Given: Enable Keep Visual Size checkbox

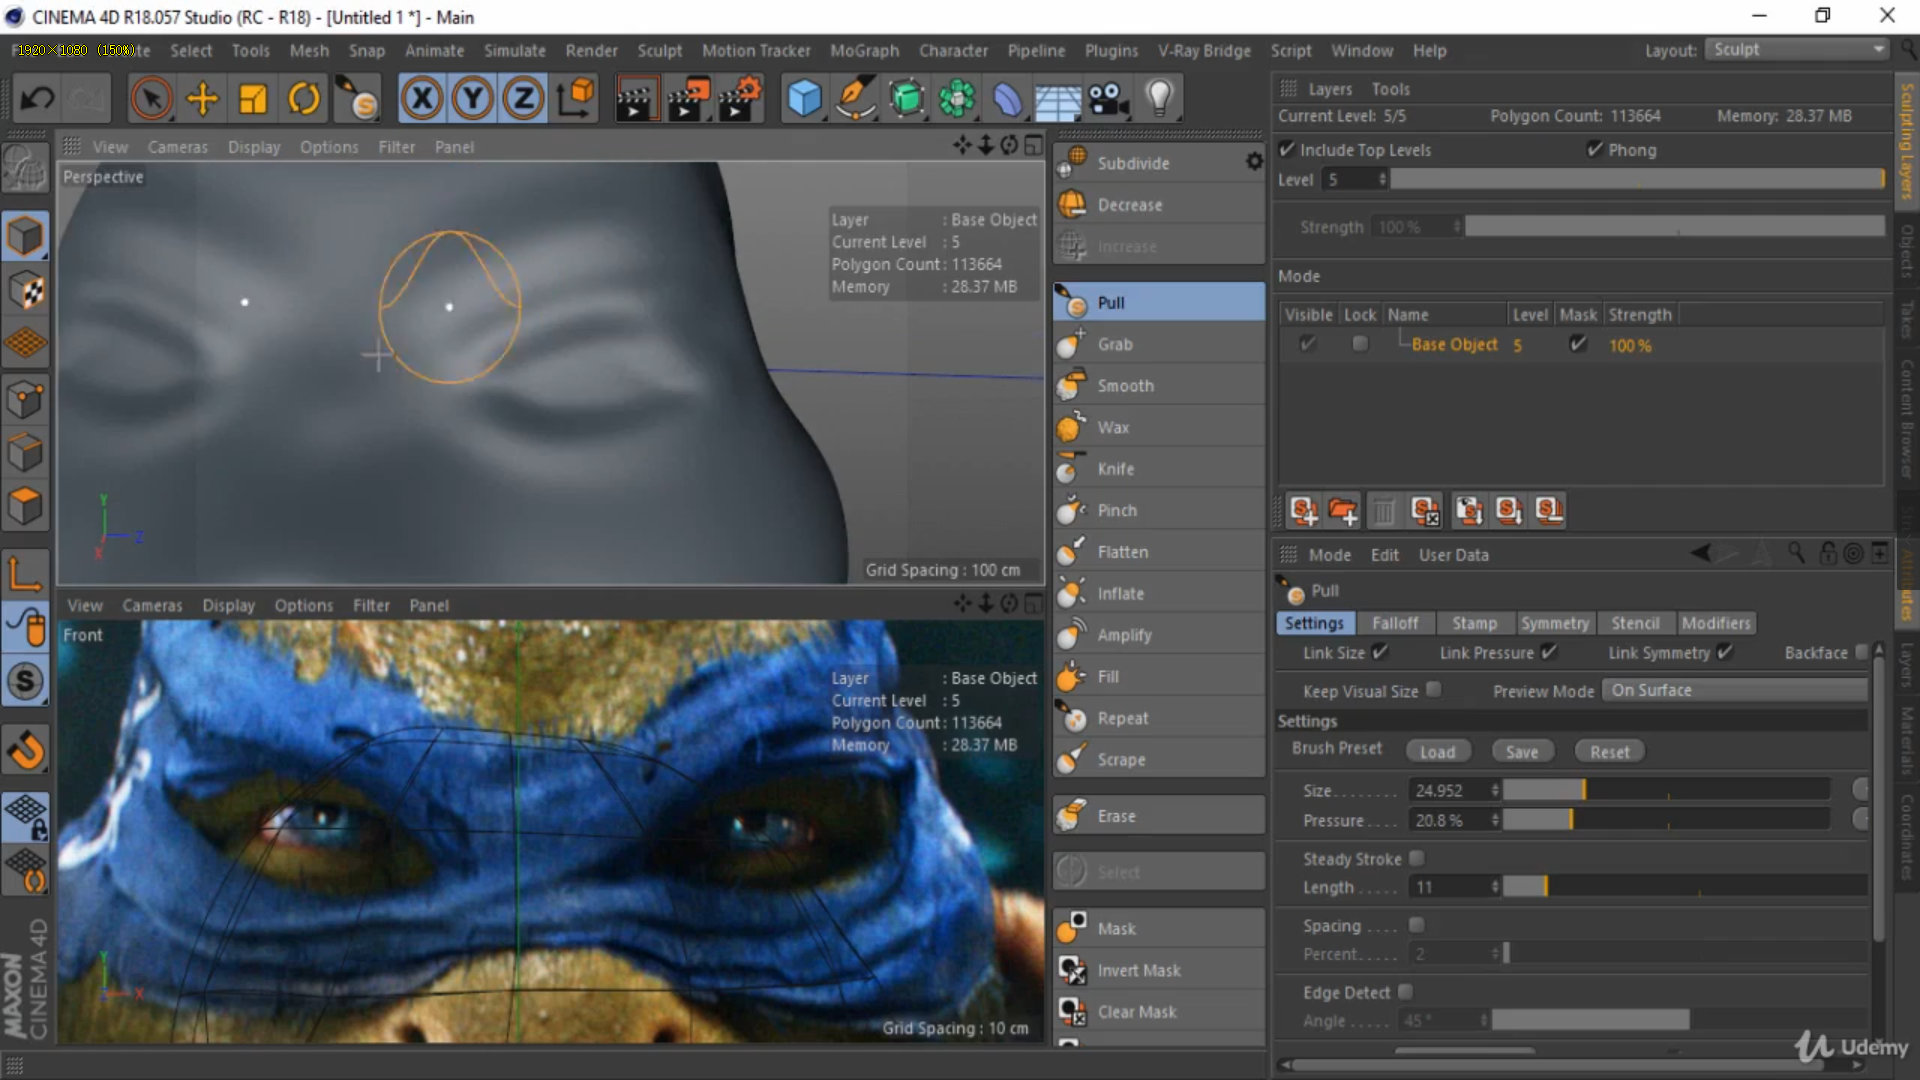Looking at the screenshot, I should pos(1434,690).
